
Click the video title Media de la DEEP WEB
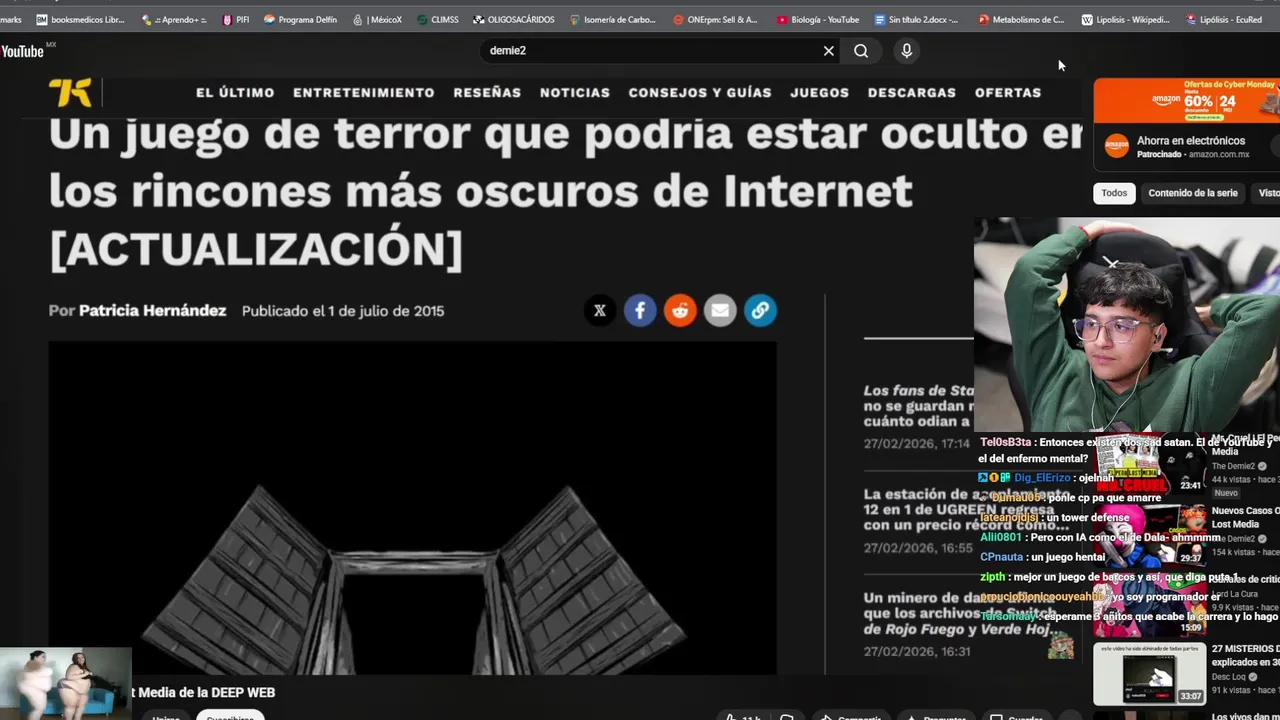tap(203, 692)
